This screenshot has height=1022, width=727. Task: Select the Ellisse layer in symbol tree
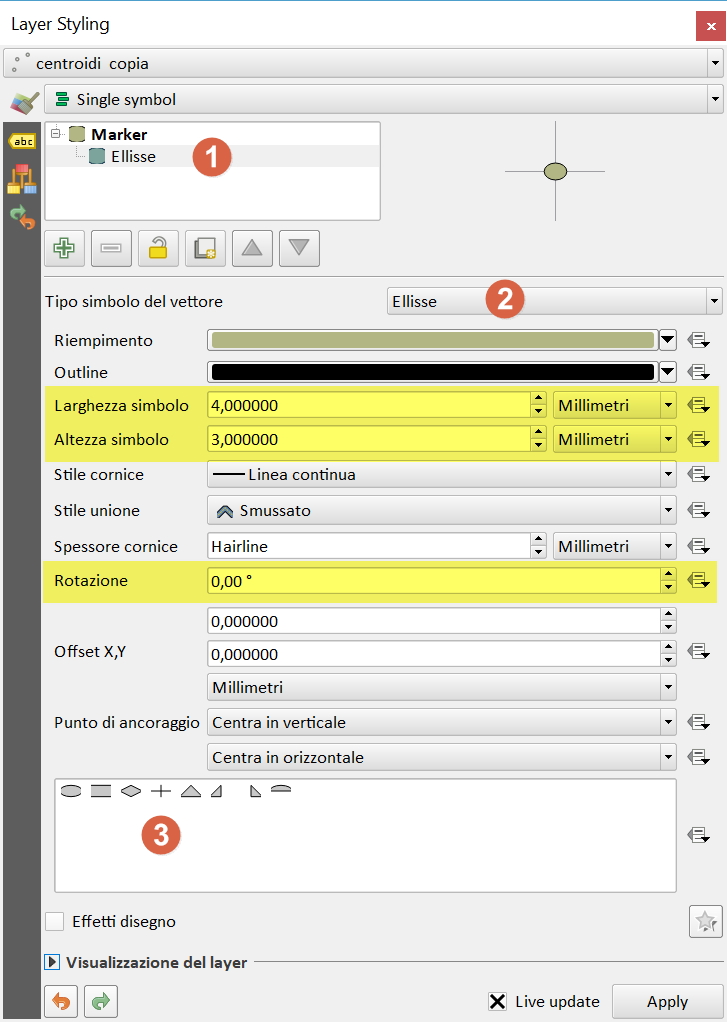133,156
